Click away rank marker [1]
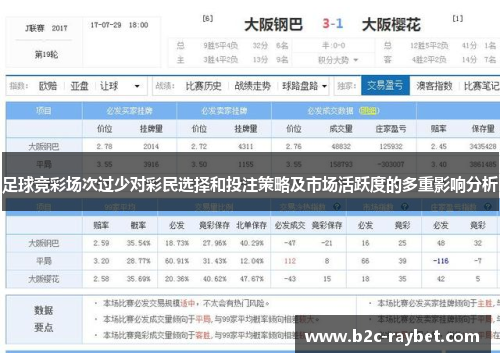Viewport: 500px width, 362px height. tap(457, 19)
